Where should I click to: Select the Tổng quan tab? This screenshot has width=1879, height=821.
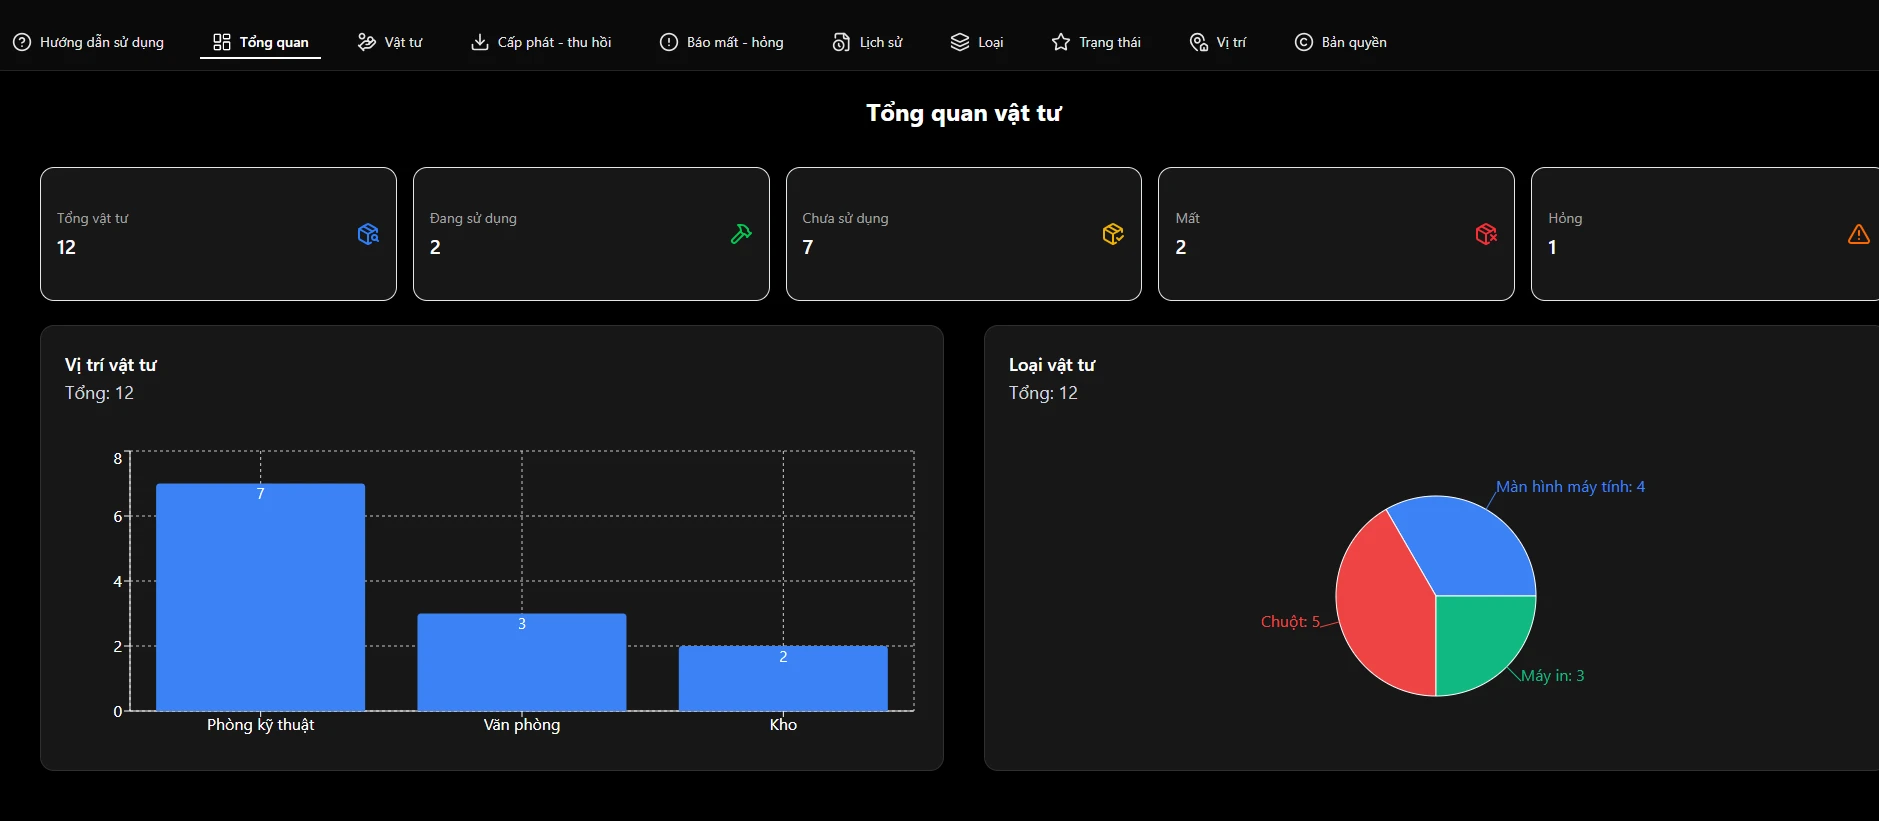coord(261,42)
